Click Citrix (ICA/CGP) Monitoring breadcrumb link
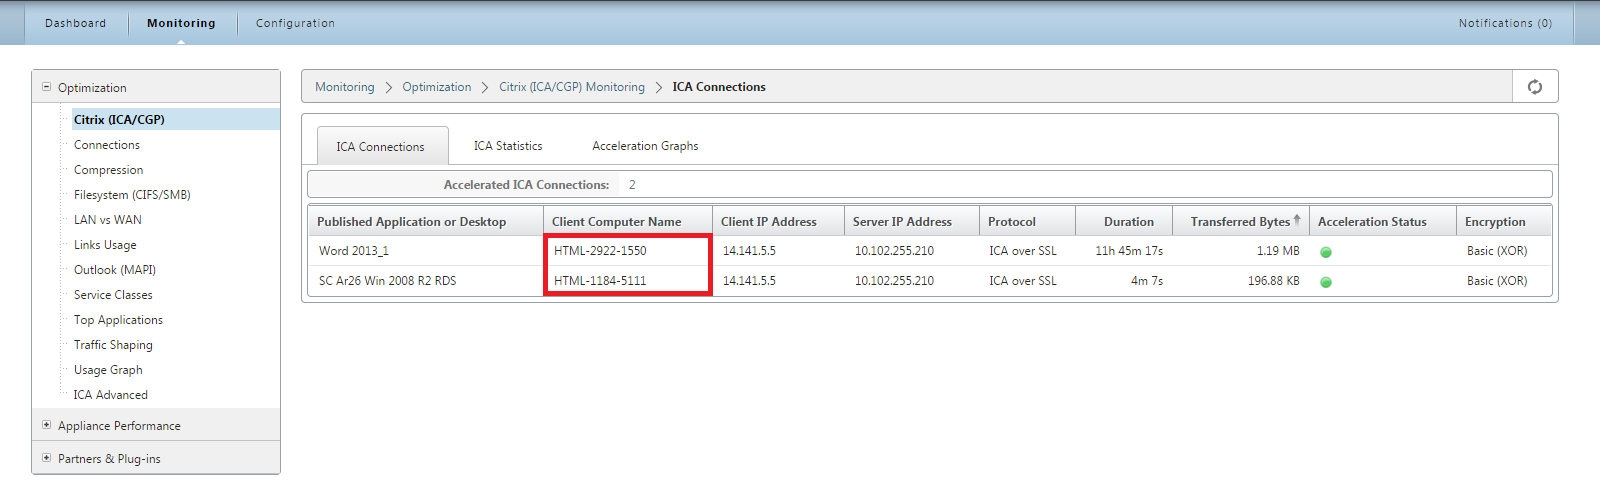Viewport: 1600px width, 484px height. tap(572, 87)
